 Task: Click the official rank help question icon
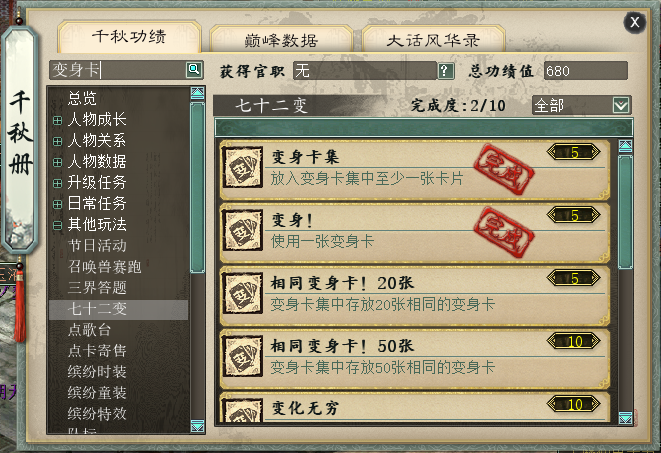pos(446,71)
